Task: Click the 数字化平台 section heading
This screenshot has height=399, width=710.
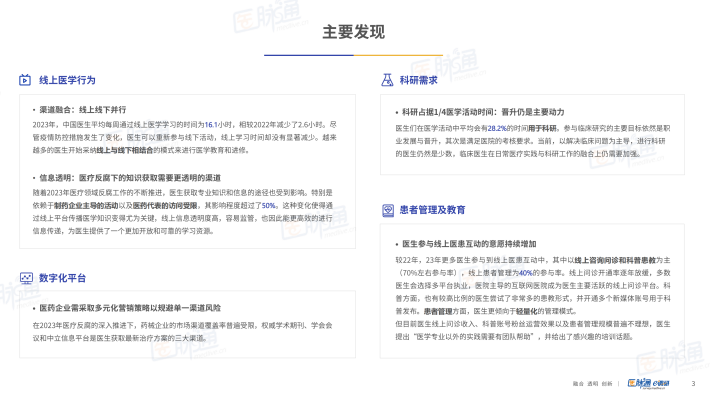Action: click(x=62, y=278)
